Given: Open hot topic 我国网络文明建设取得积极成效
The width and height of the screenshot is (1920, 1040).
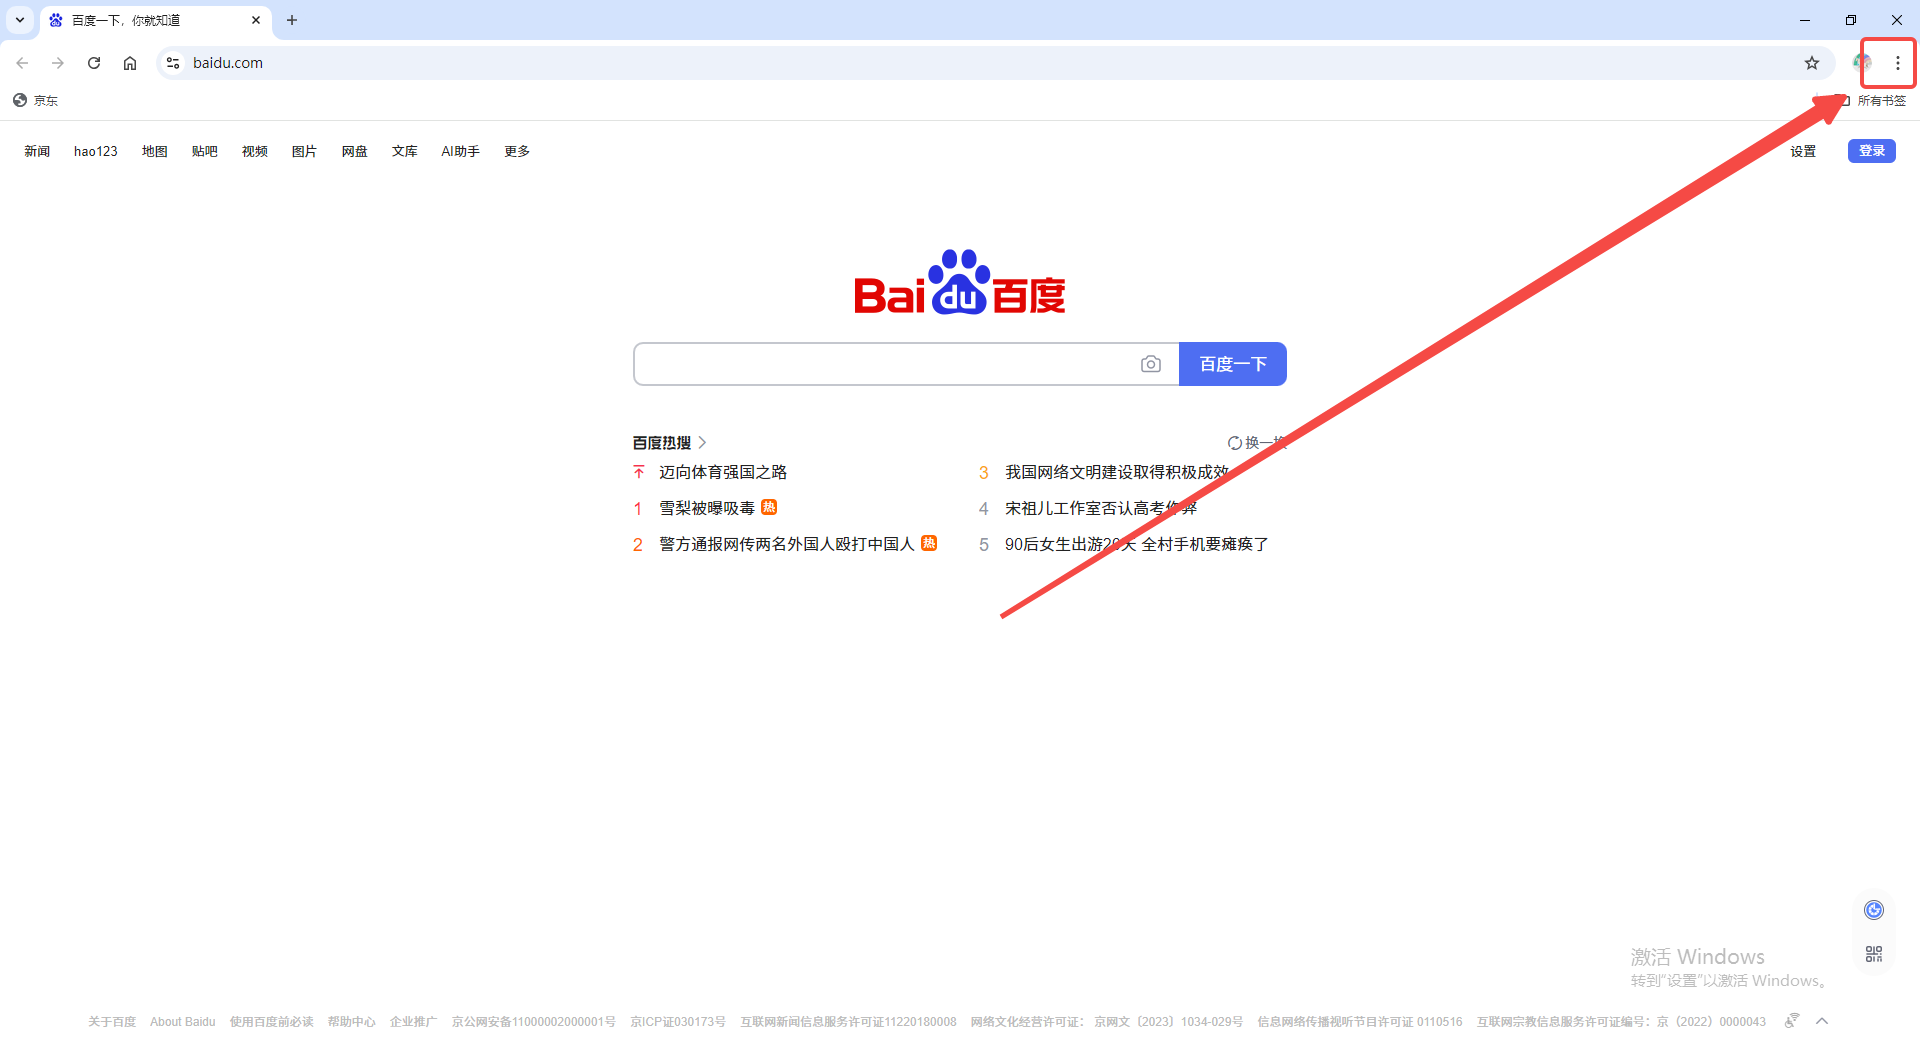Looking at the screenshot, I should click(x=1117, y=472).
